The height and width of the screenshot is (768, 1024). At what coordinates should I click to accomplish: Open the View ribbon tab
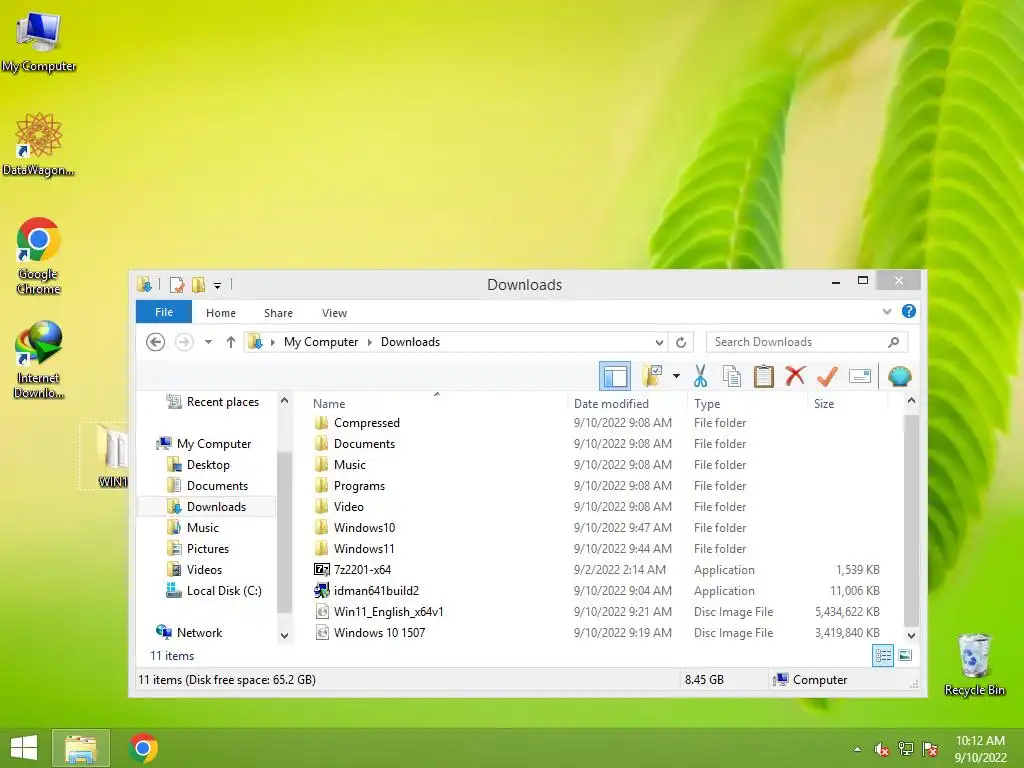(x=334, y=313)
